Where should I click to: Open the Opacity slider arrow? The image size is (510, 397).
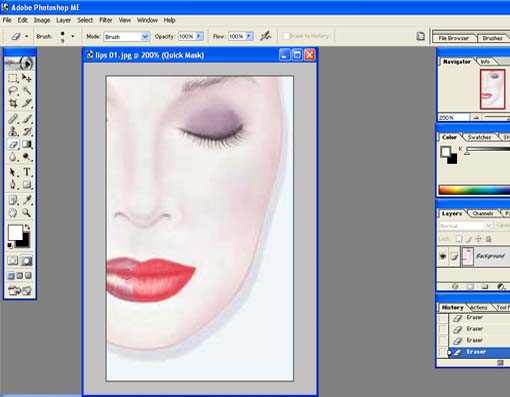click(199, 36)
